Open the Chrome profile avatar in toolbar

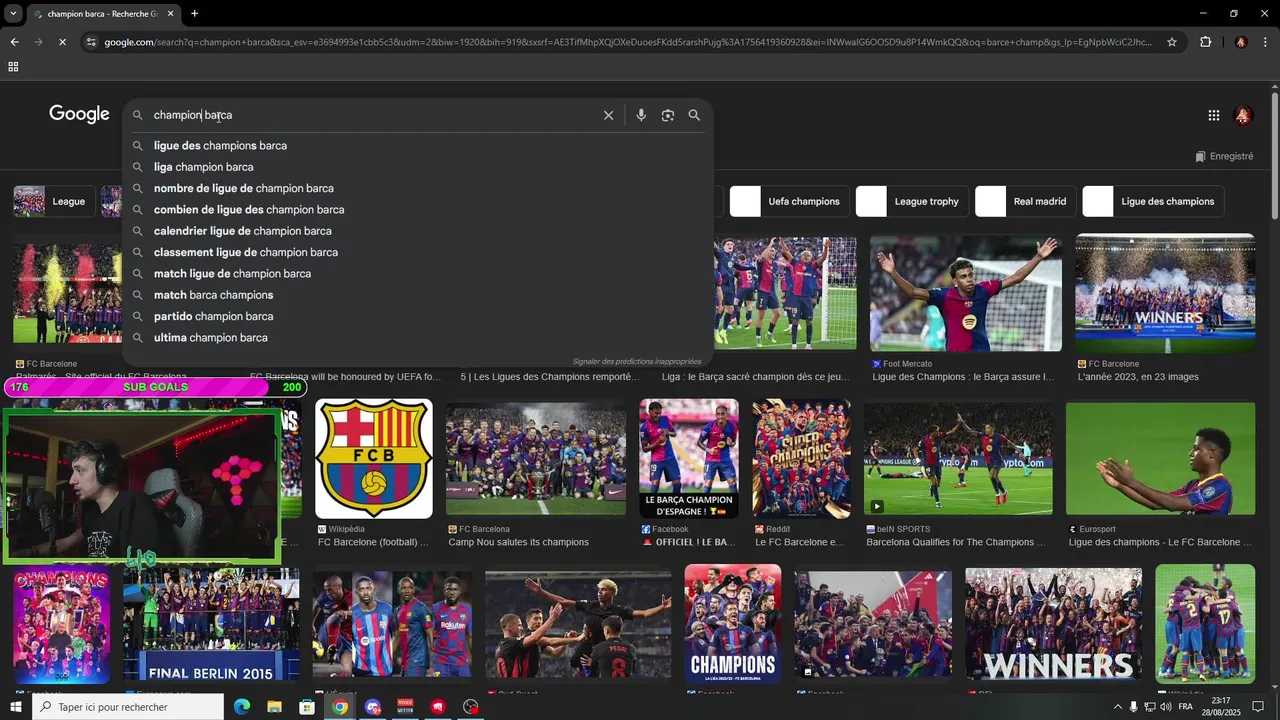pyautogui.click(x=1241, y=42)
